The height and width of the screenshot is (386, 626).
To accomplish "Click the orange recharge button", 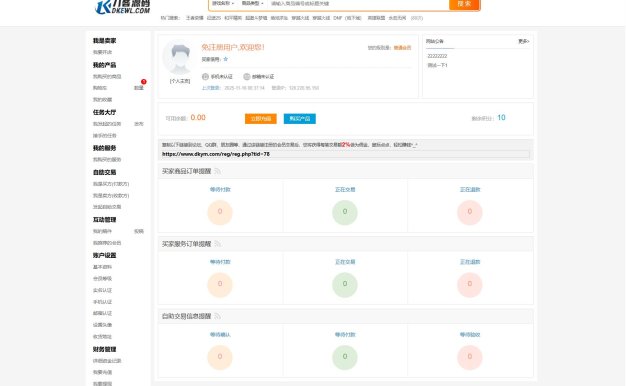I will coord(261,119).
